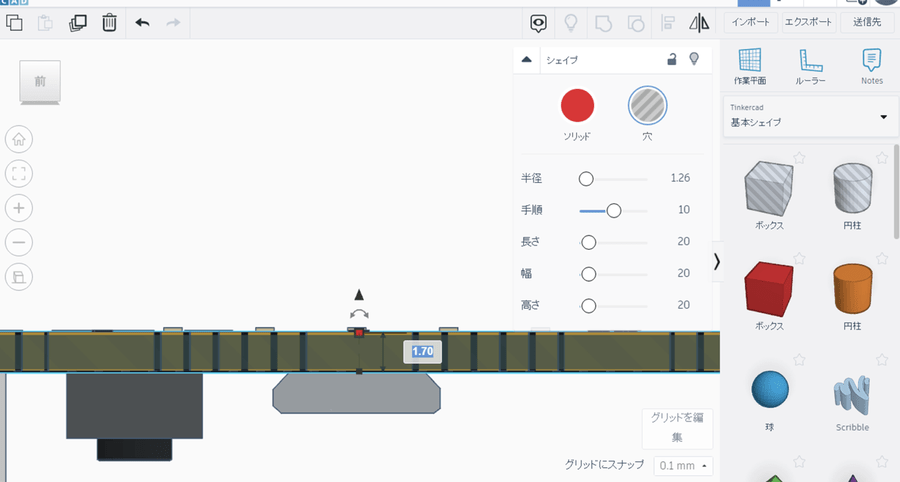The width and height of the screenshot is (900, 482).
Task: Click the インポート button
Action: (751, 22)
